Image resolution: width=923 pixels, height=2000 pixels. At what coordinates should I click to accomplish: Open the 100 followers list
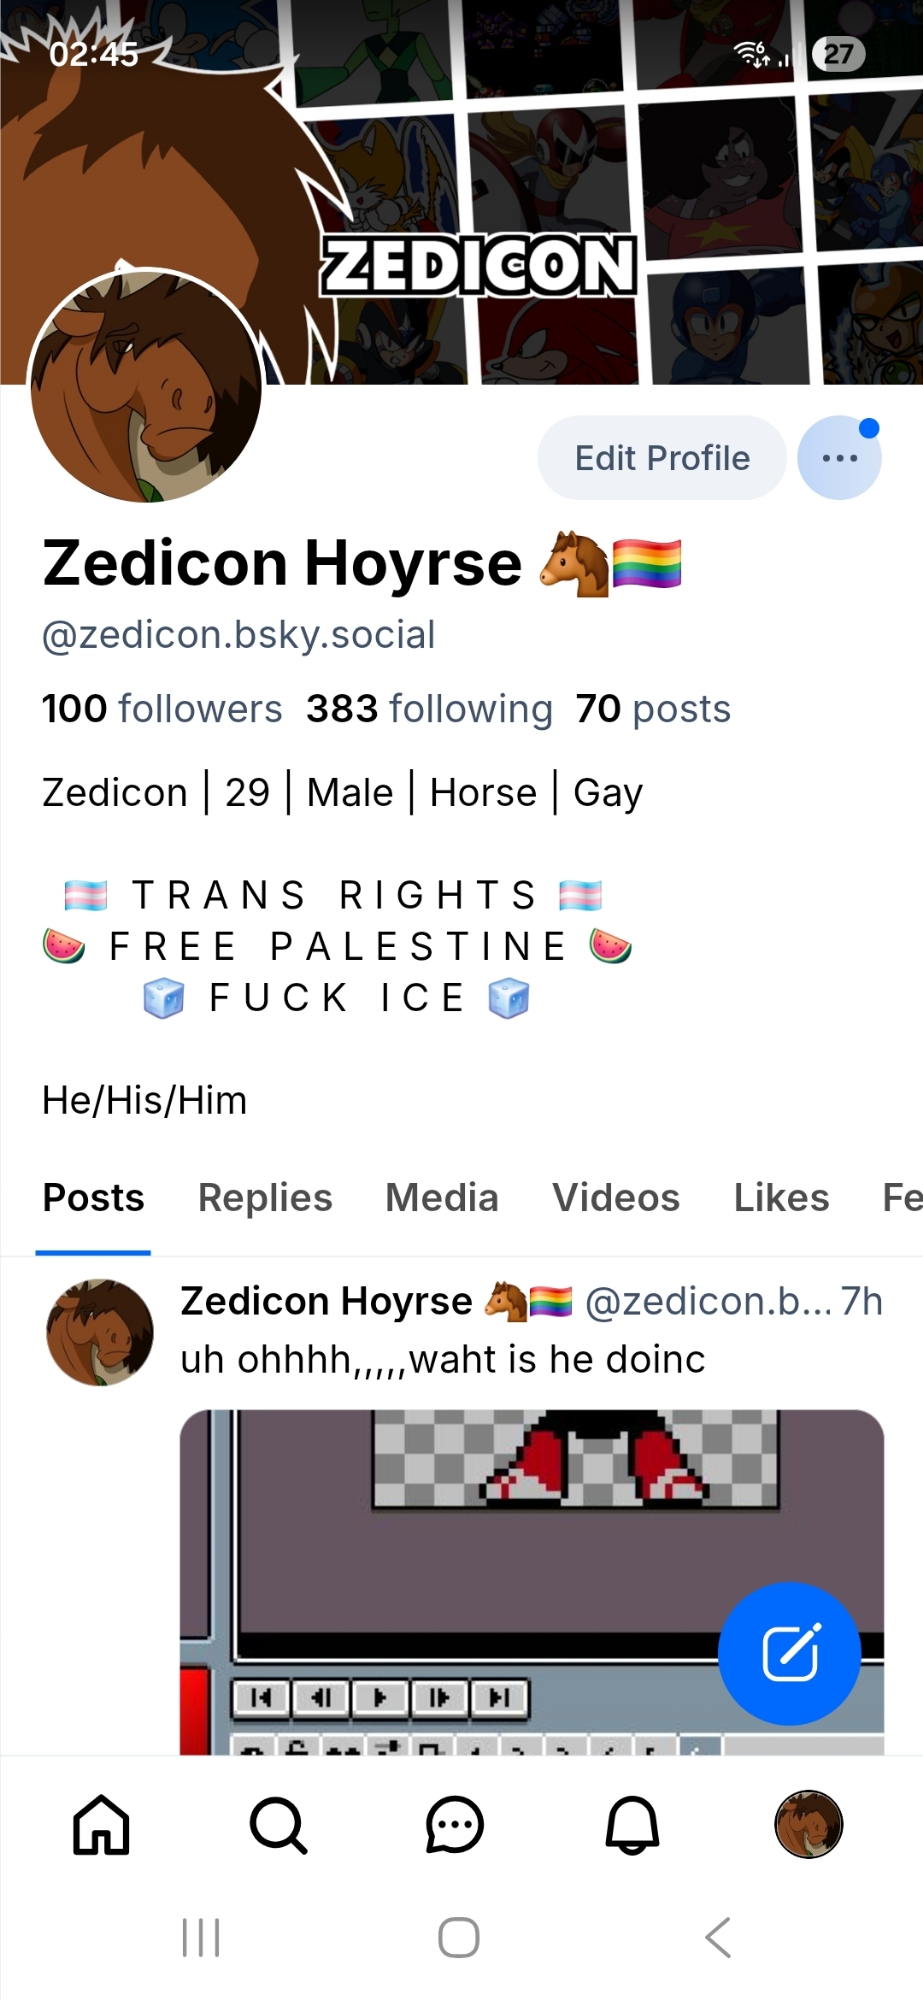[x=162, y=709]
